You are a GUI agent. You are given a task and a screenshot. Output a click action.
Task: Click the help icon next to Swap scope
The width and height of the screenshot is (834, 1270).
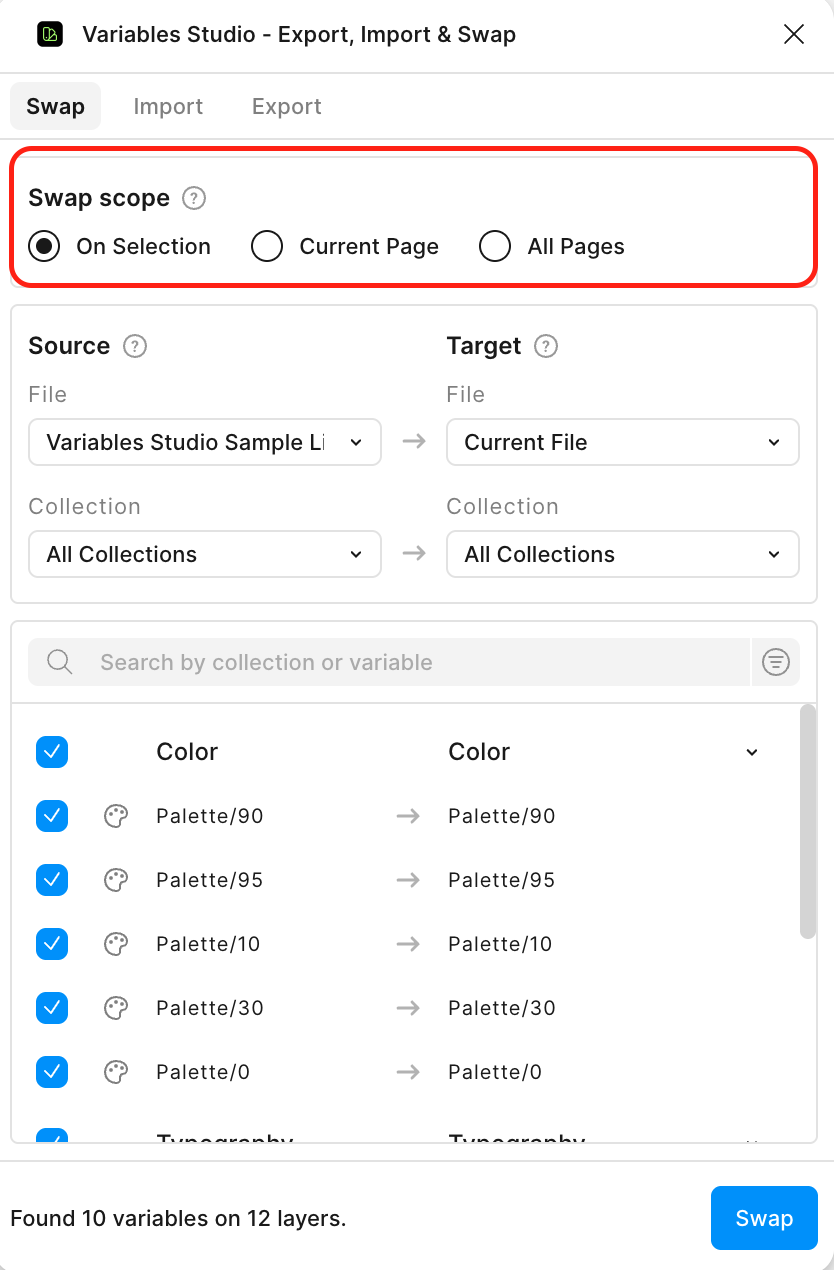pyautogui.click(x=194, y=198)
